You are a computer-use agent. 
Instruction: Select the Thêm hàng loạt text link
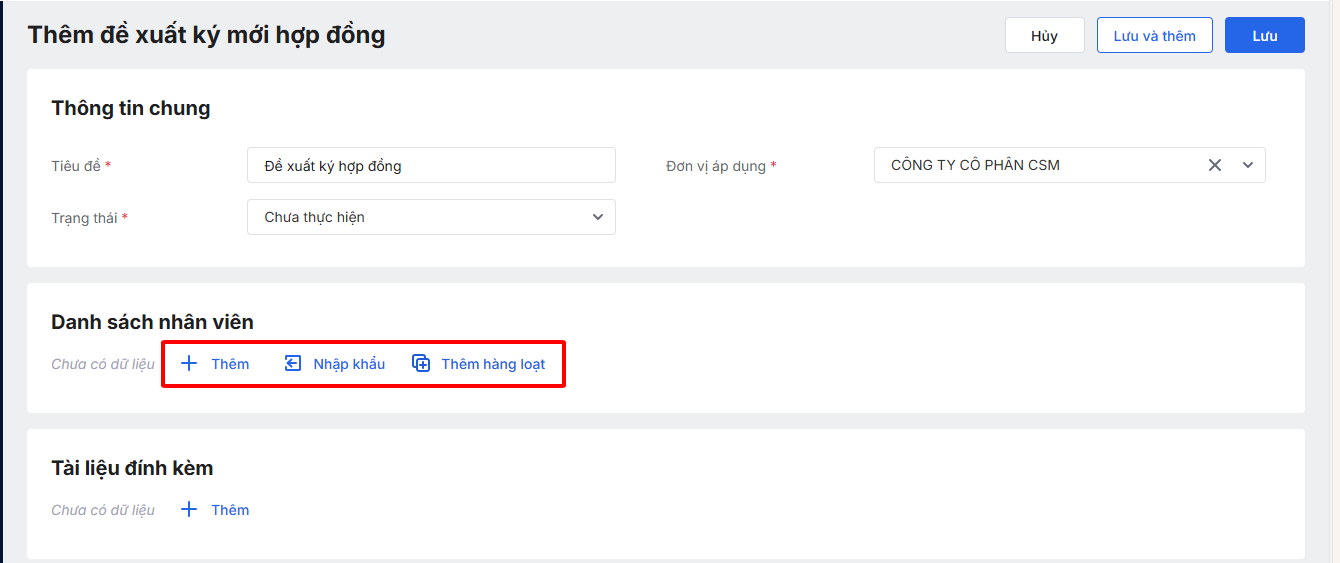click(493, 364)
